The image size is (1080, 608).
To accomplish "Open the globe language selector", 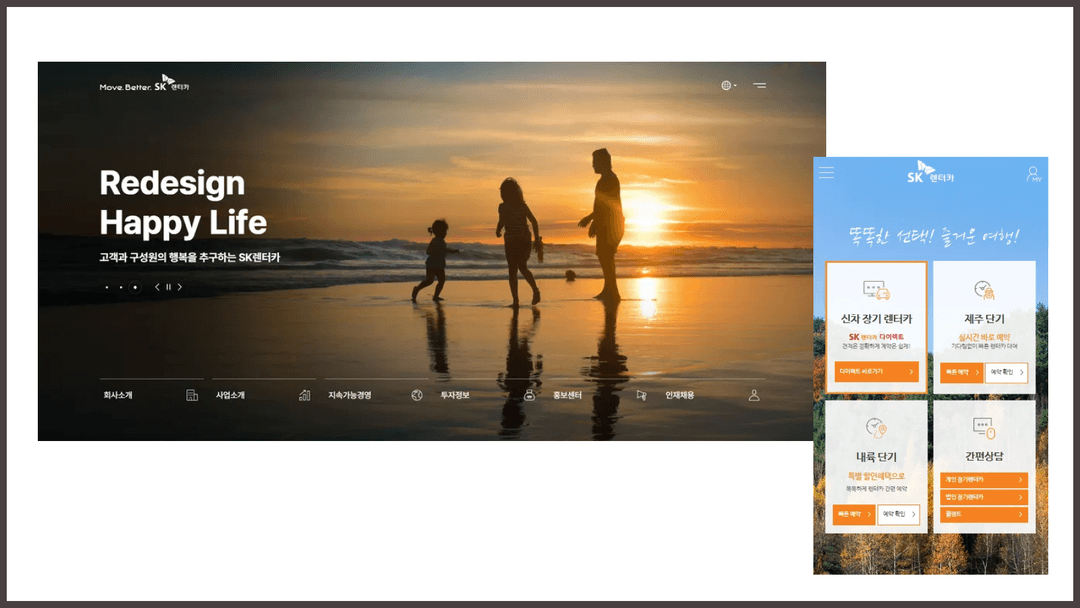I will [728, 85].
